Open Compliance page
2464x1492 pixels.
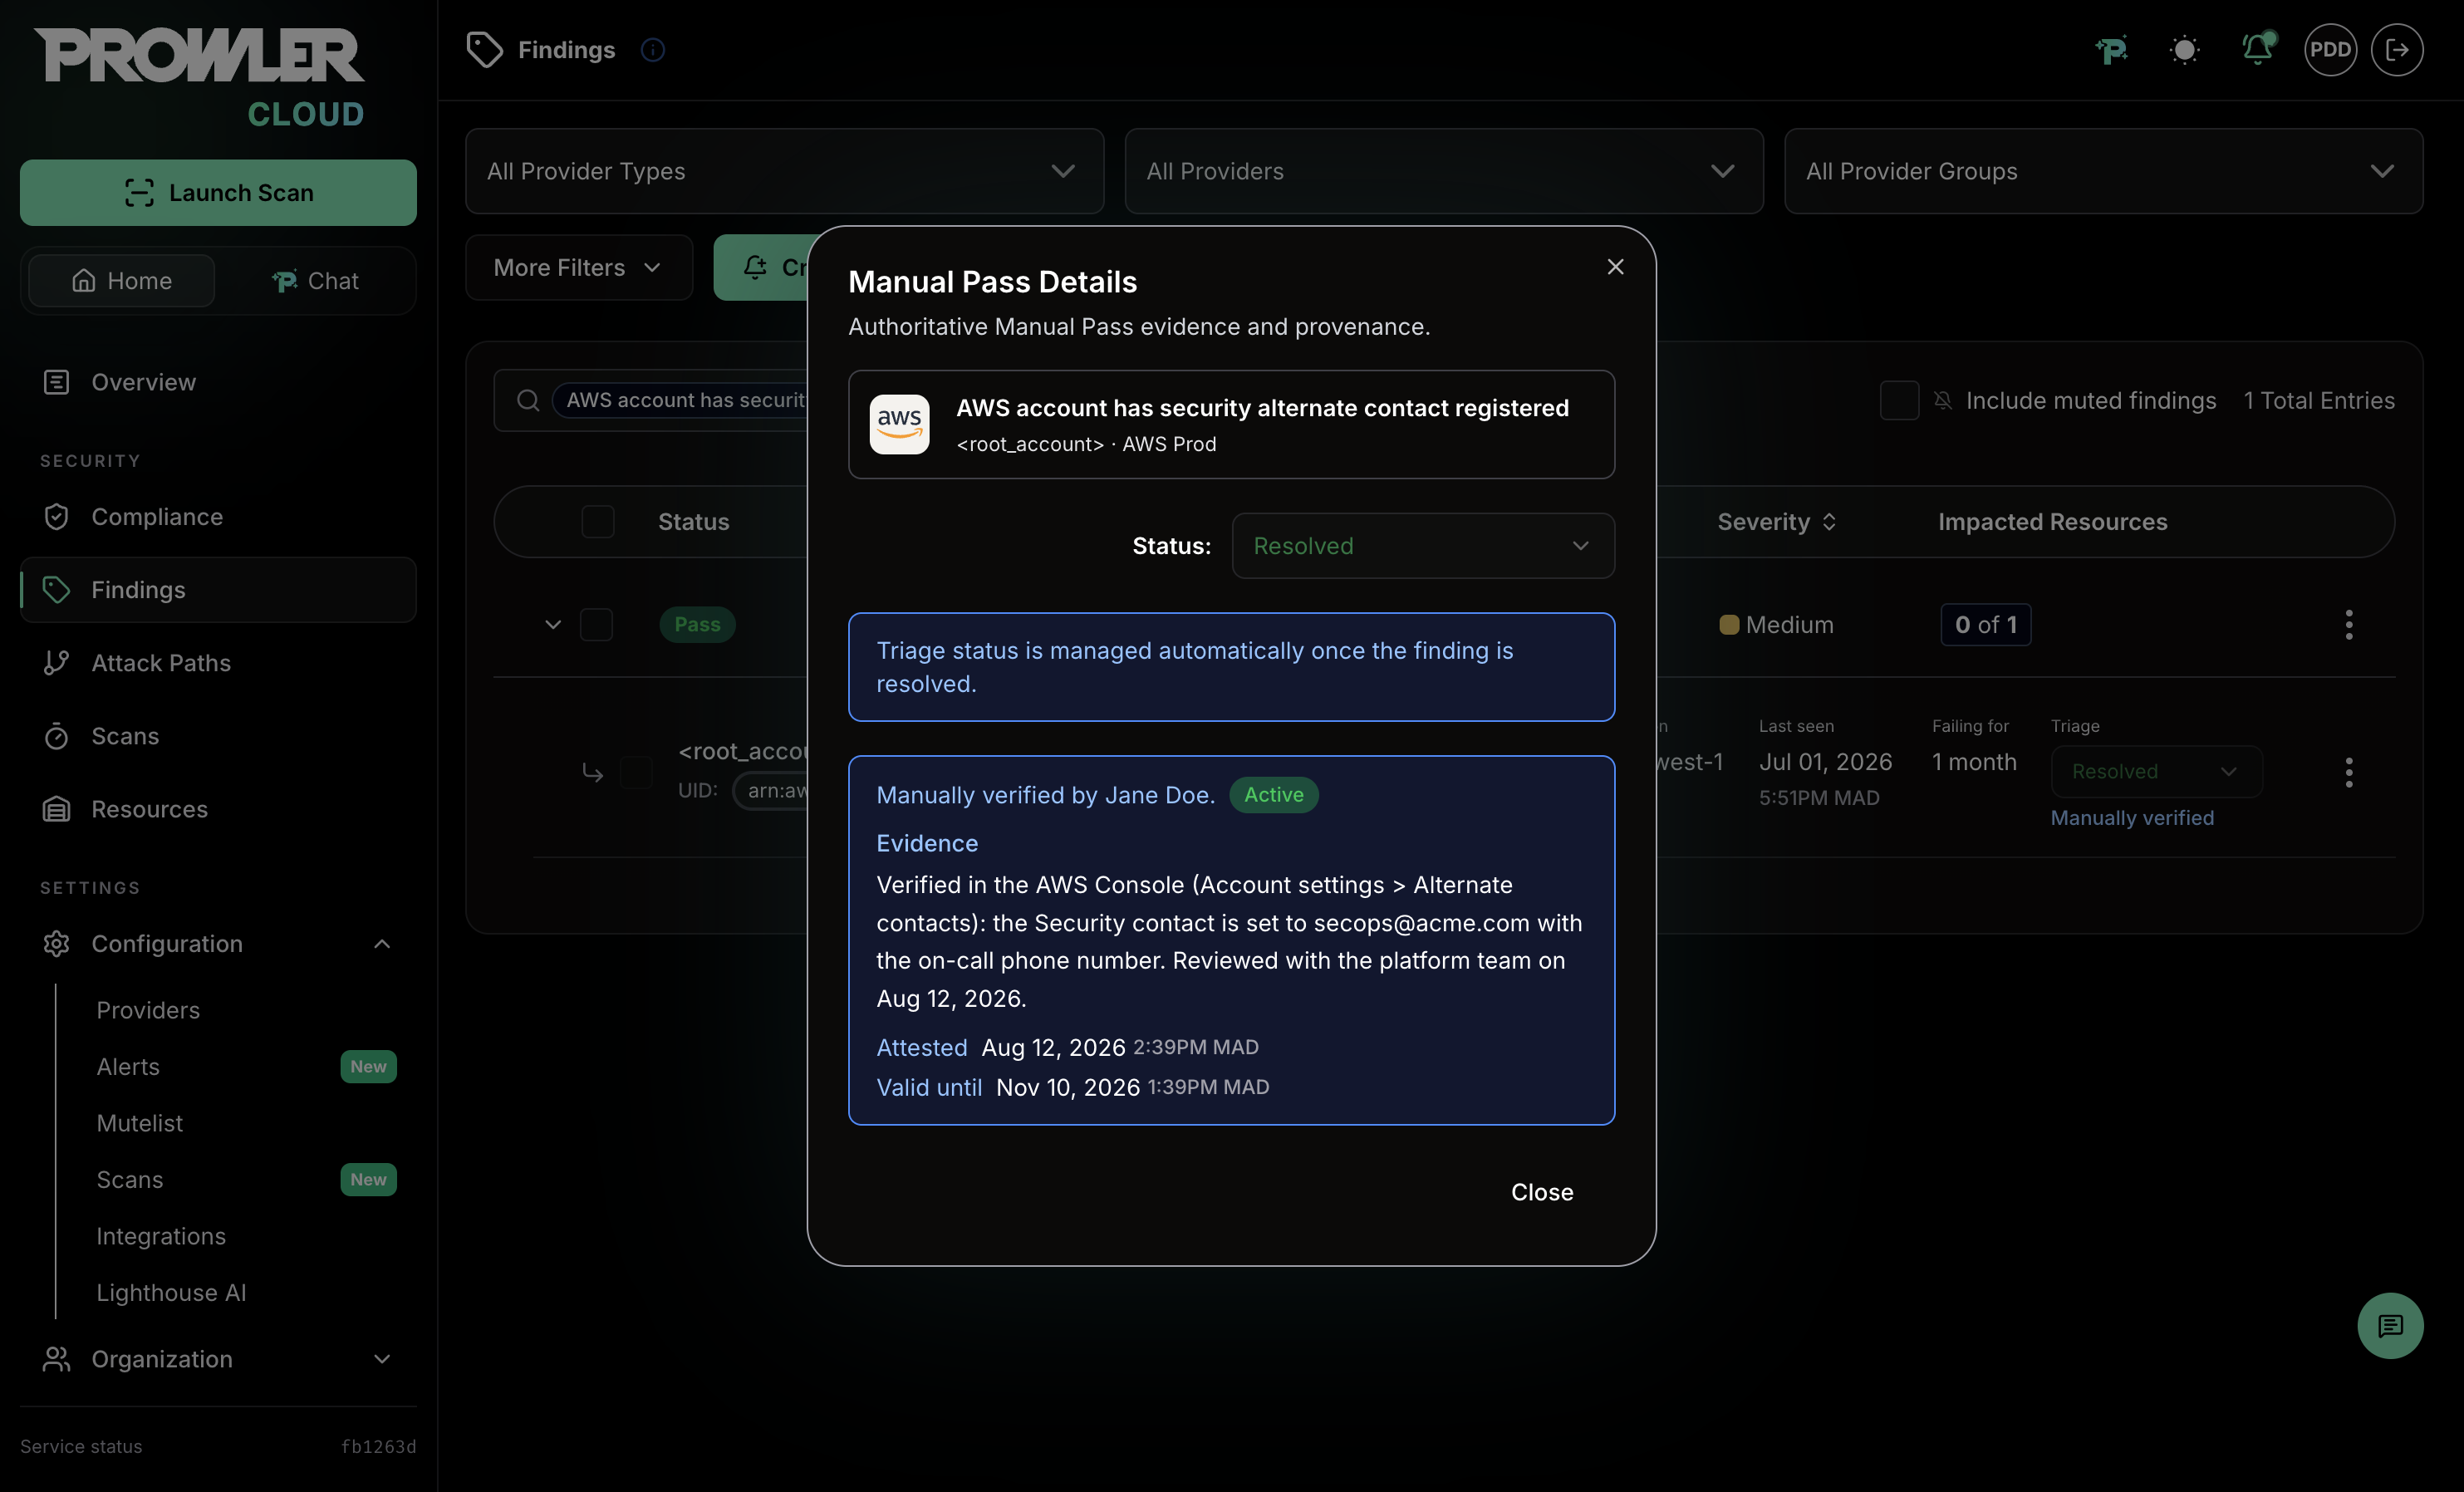[218, 517]
